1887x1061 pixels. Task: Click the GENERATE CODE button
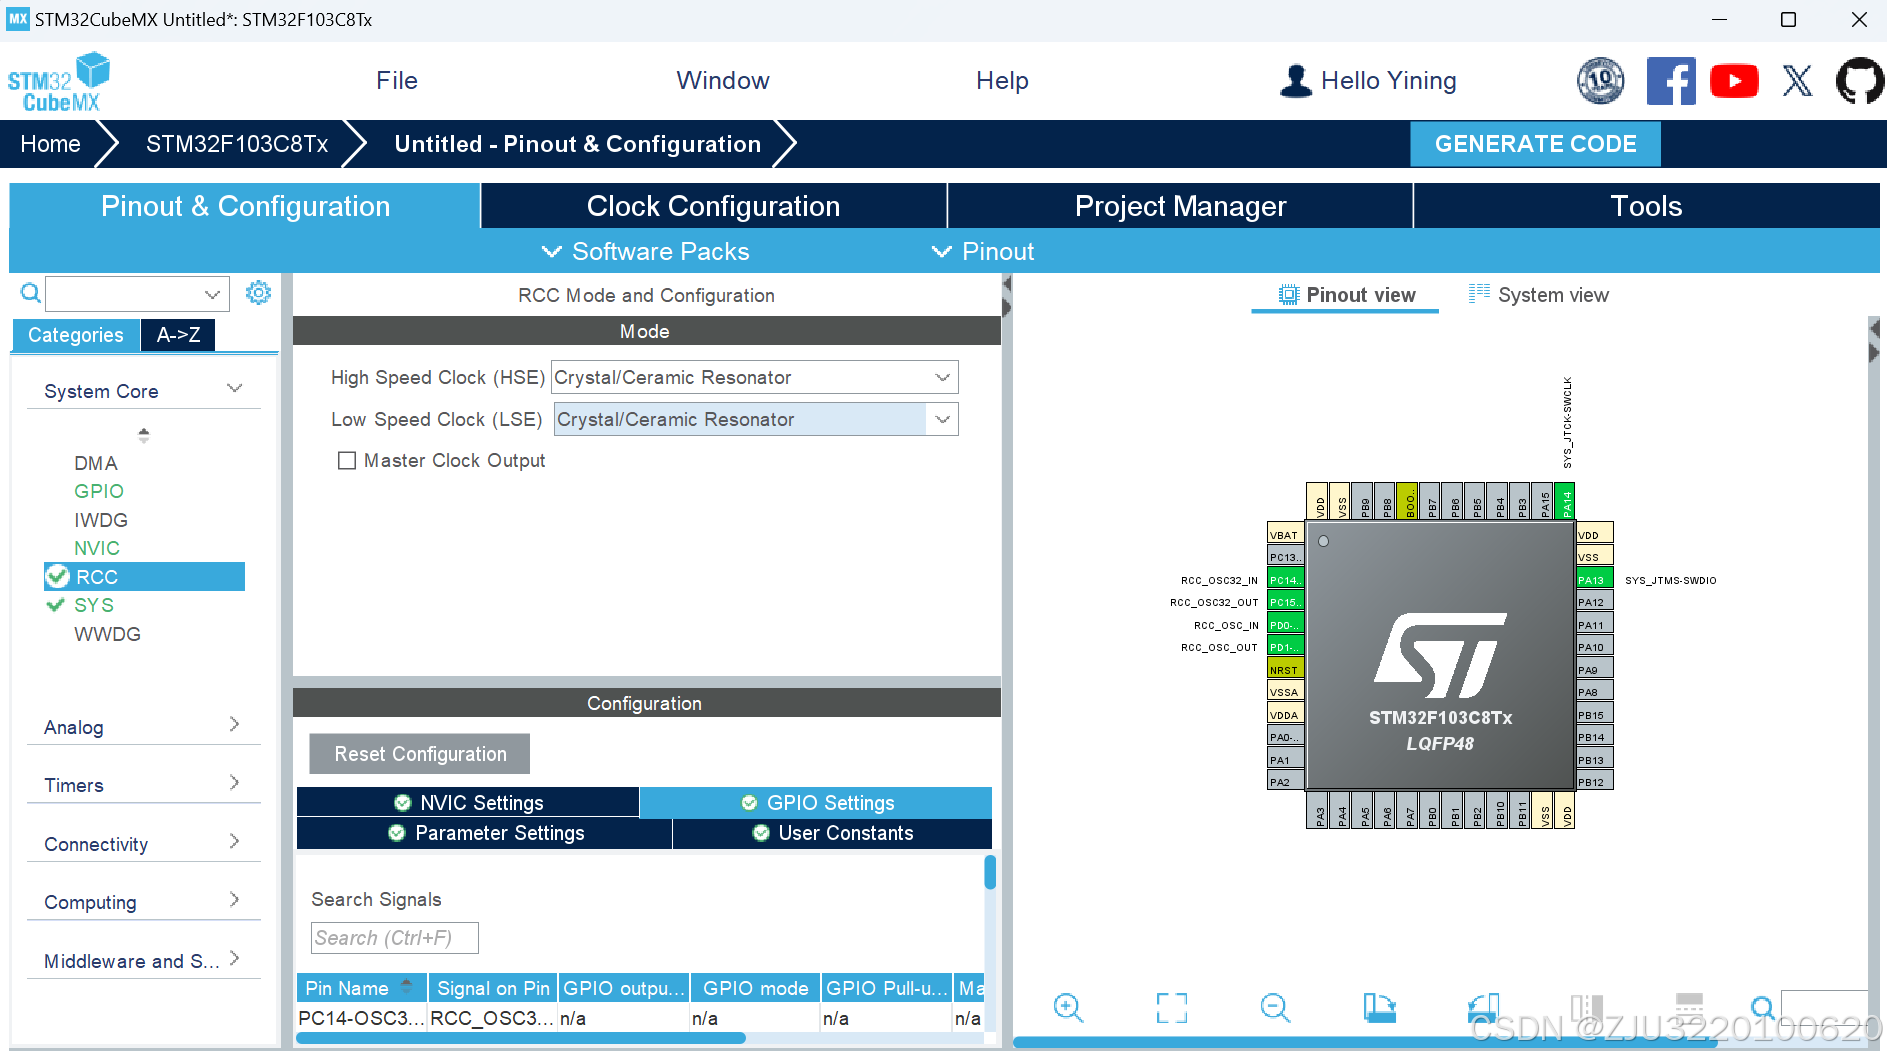[x=1535, y=144]
